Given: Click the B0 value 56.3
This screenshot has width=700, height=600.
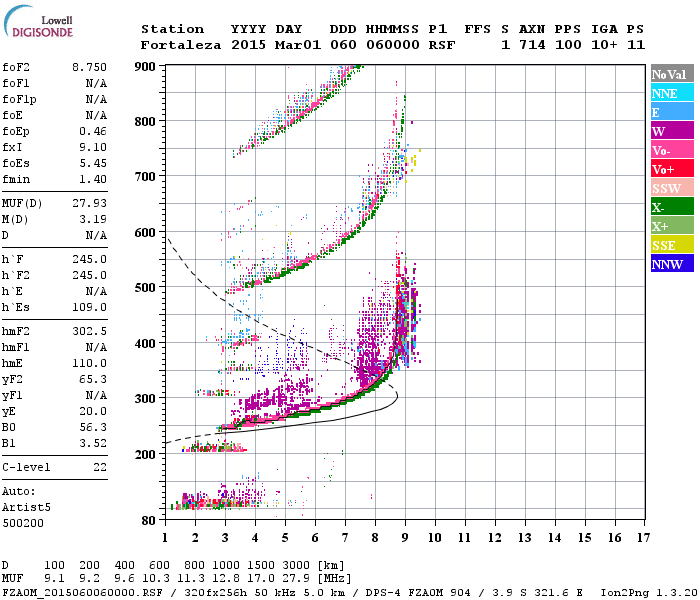Looking at the screenshot, I should pyautogui.click(x=93, y=427).
